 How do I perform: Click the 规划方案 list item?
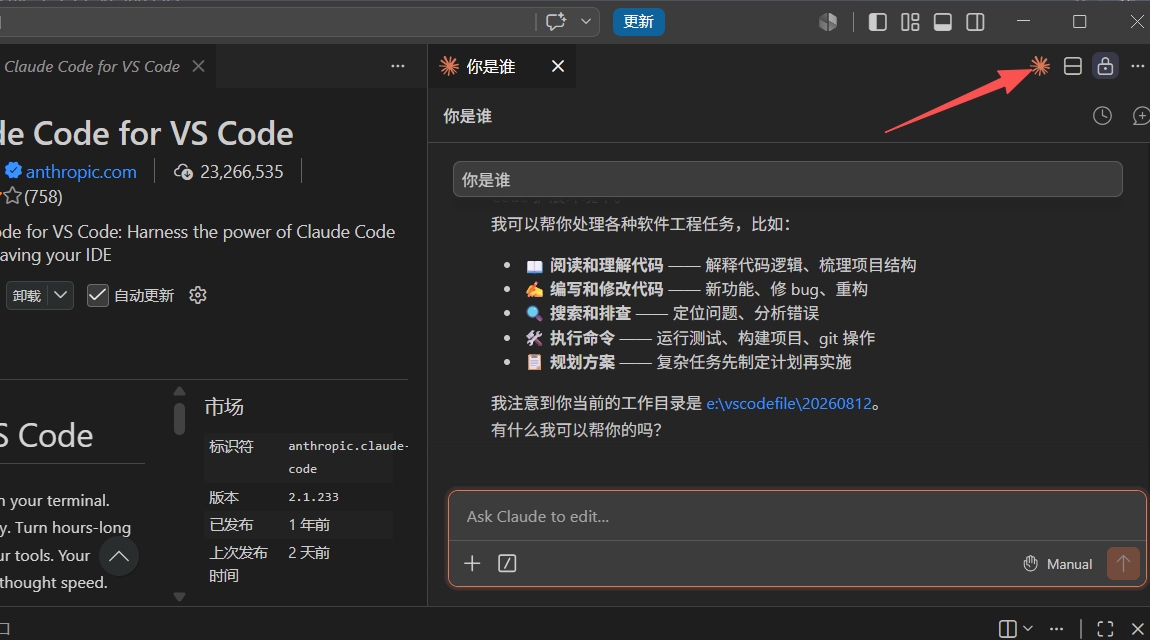coord(689,362)
